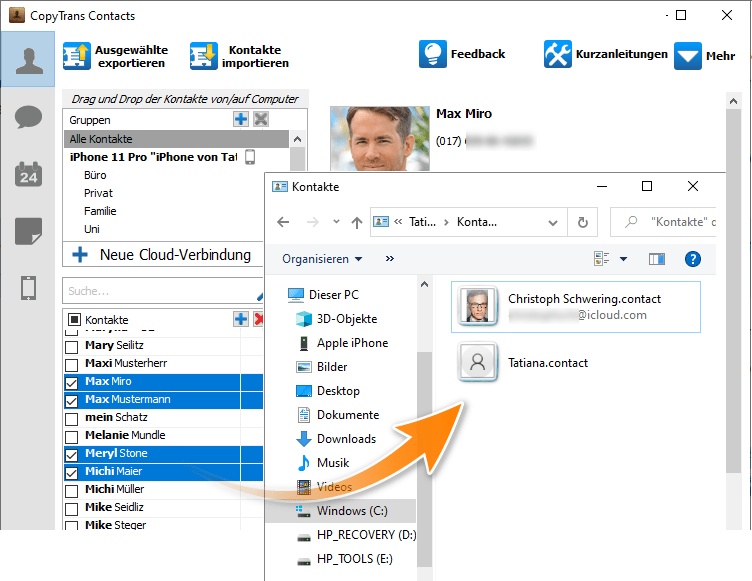
Task: Open the Calendar section showing 24
Action: 28,174
